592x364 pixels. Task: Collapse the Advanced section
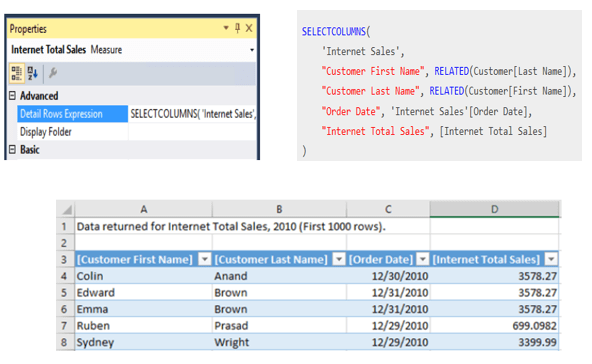coord(12,96)
